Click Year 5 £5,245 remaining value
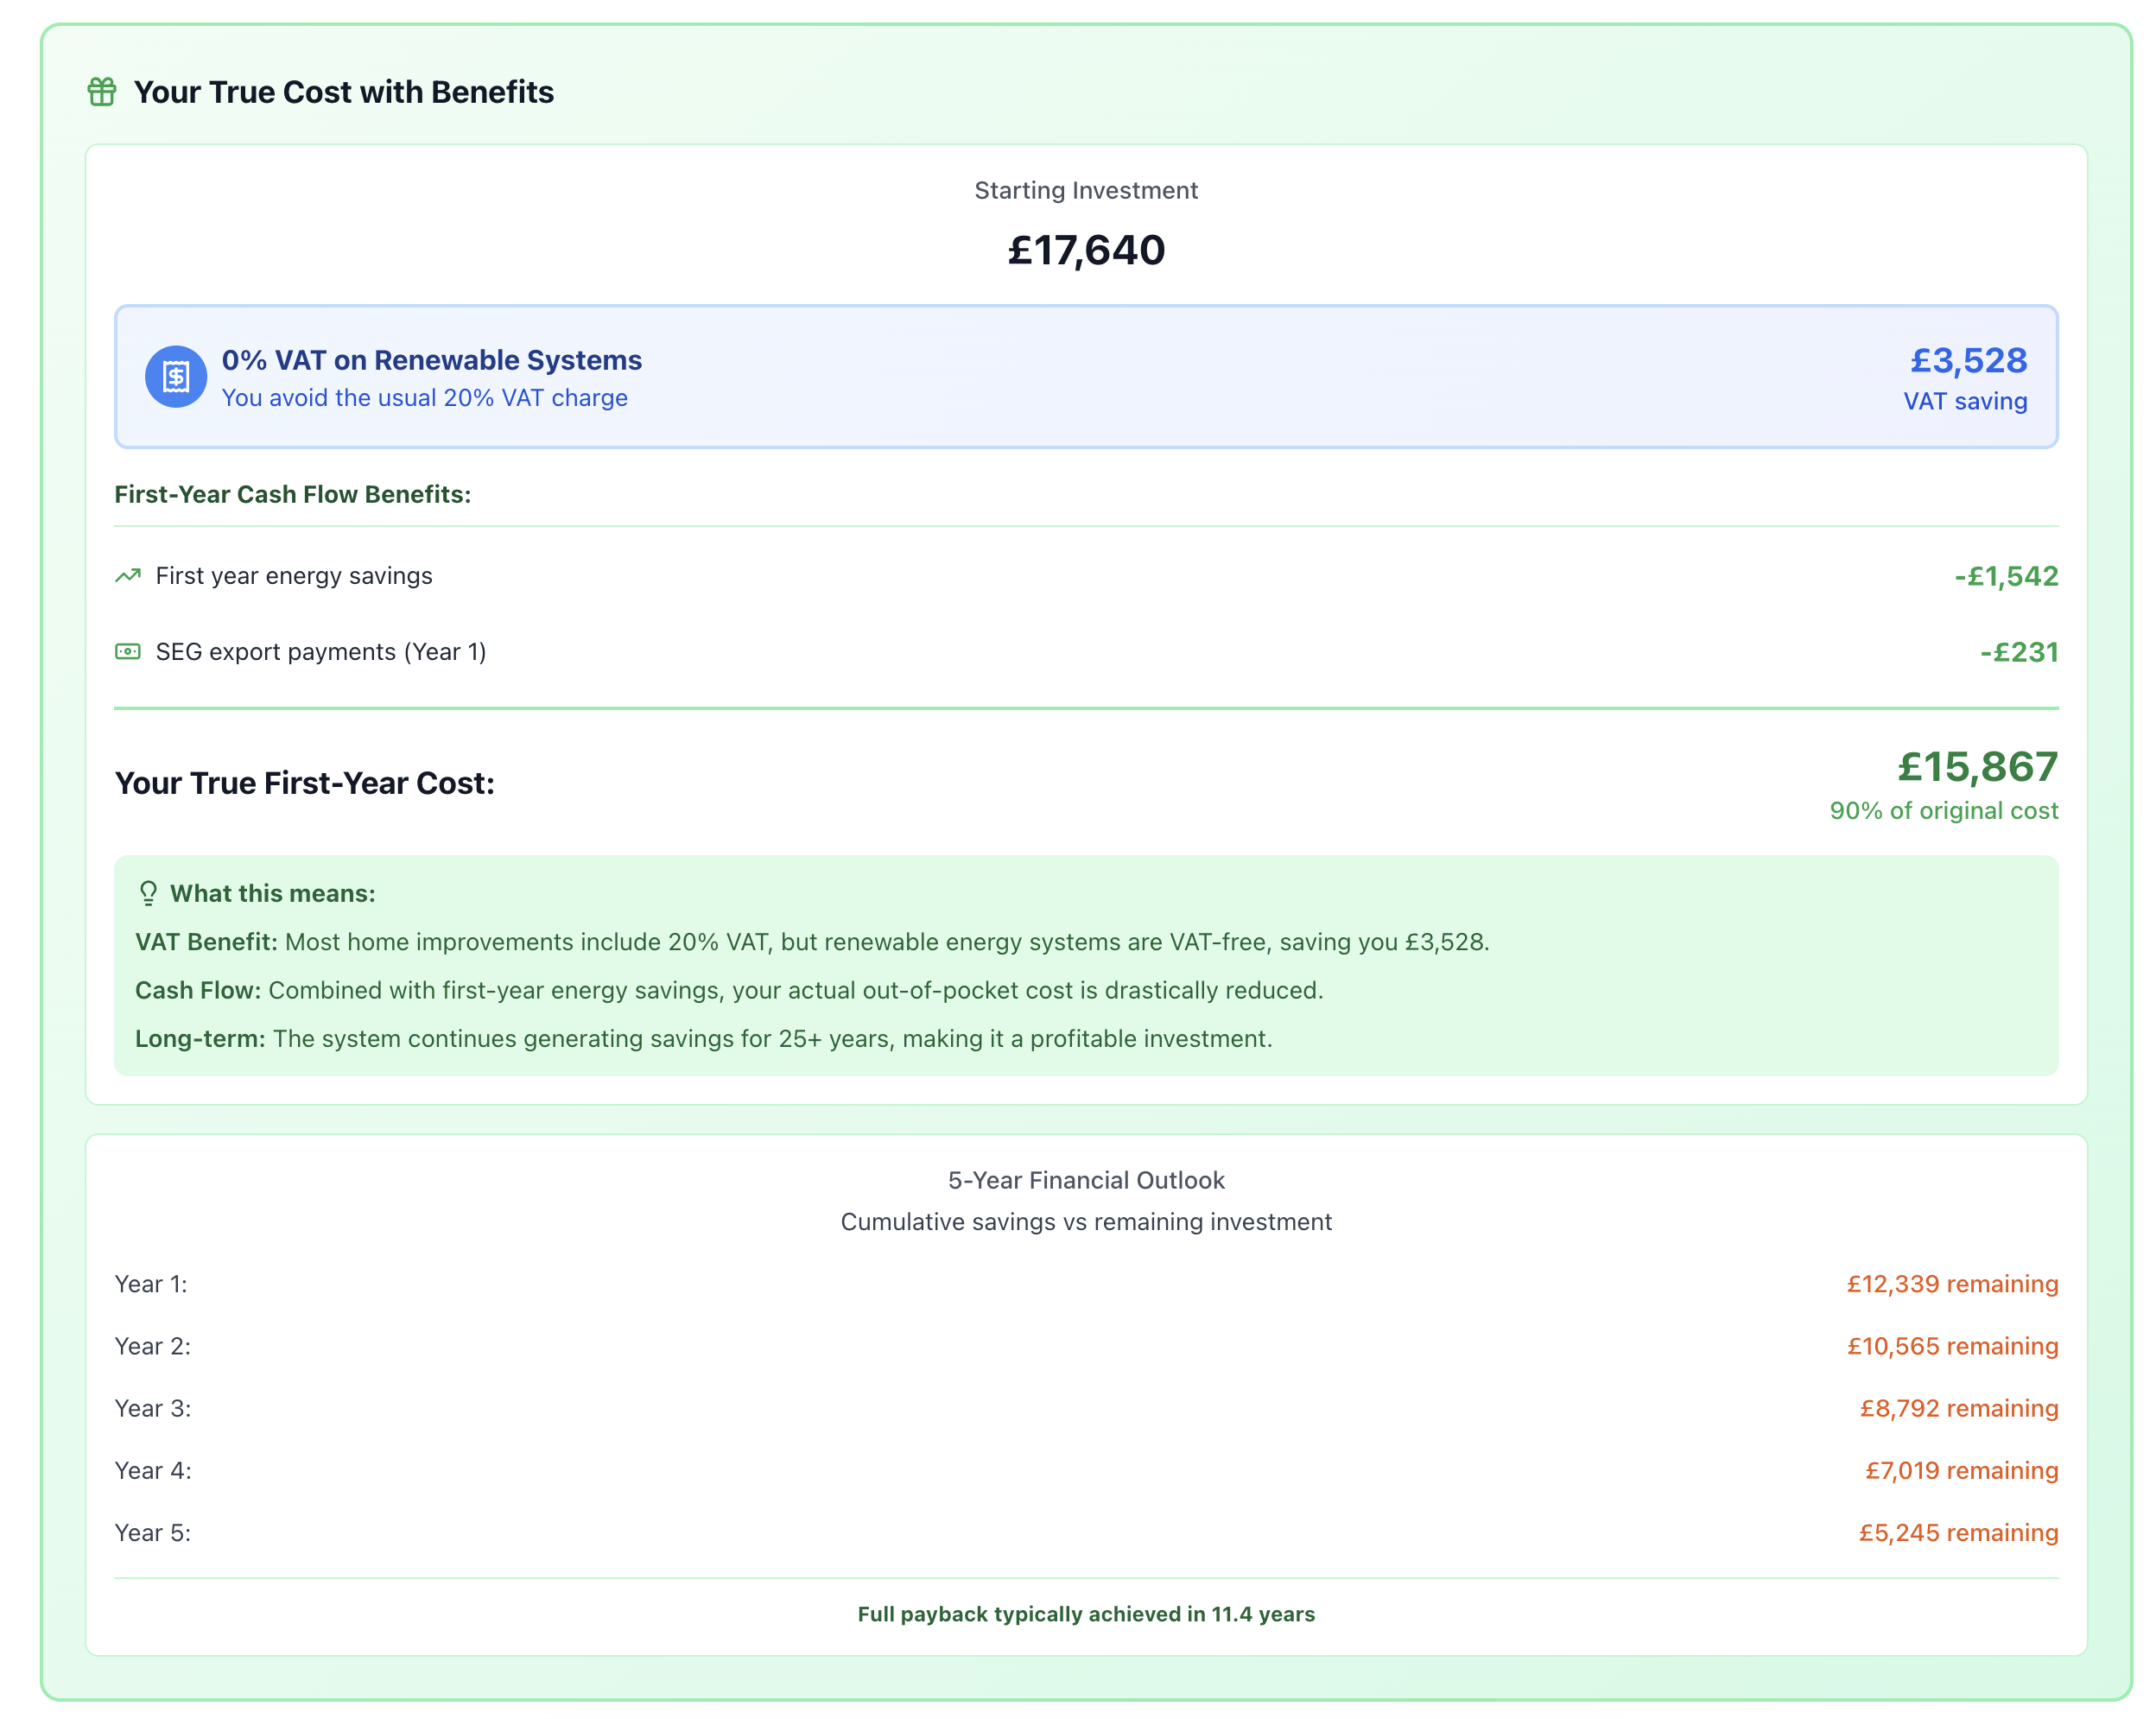 (1957, 1533)
